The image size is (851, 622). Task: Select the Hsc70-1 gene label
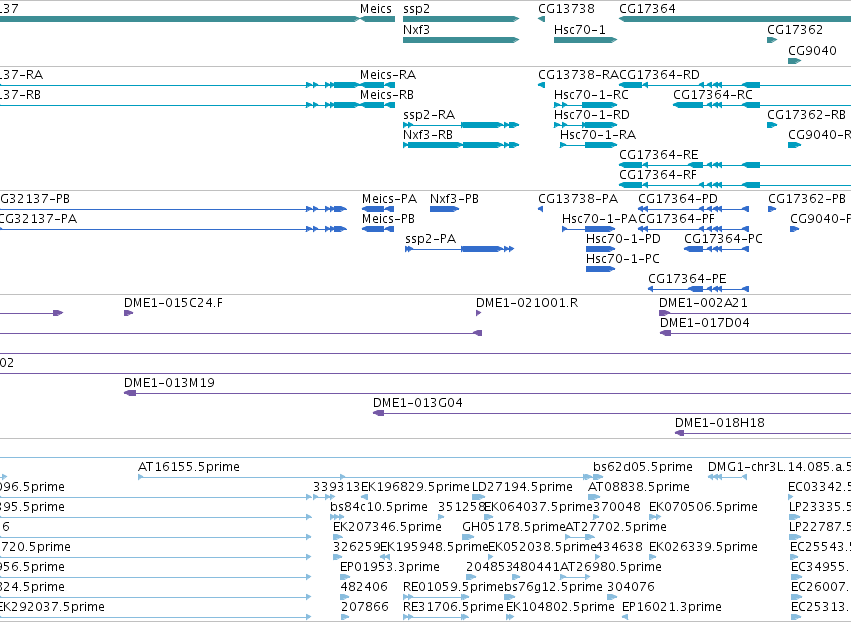click(579, 29)
